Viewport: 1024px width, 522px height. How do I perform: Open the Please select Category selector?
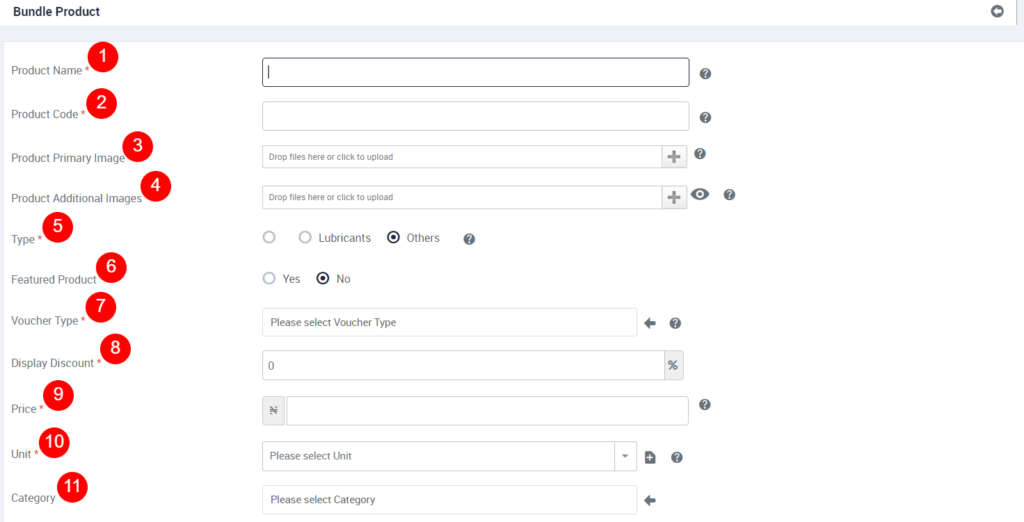coord(449,500)
